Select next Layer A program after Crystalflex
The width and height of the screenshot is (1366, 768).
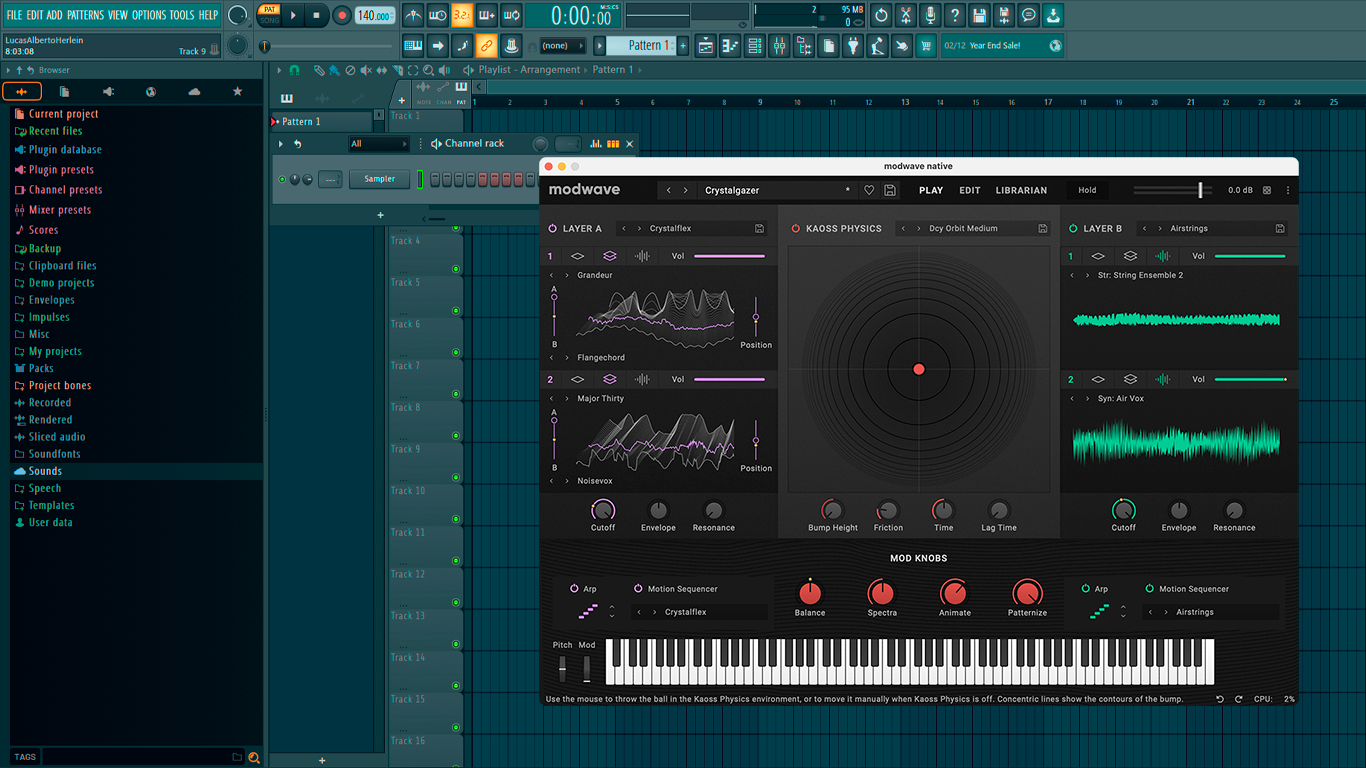(639, 229)
